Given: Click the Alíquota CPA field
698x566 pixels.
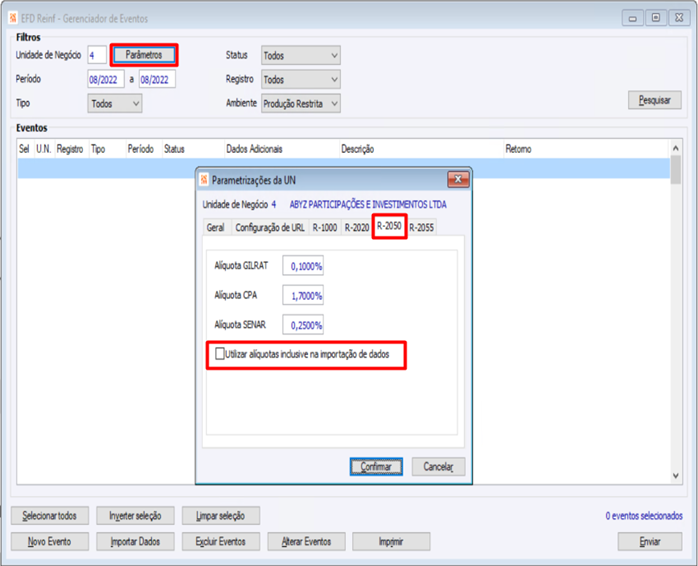Looking at the screenshot, I should click(x=303, y=295).
